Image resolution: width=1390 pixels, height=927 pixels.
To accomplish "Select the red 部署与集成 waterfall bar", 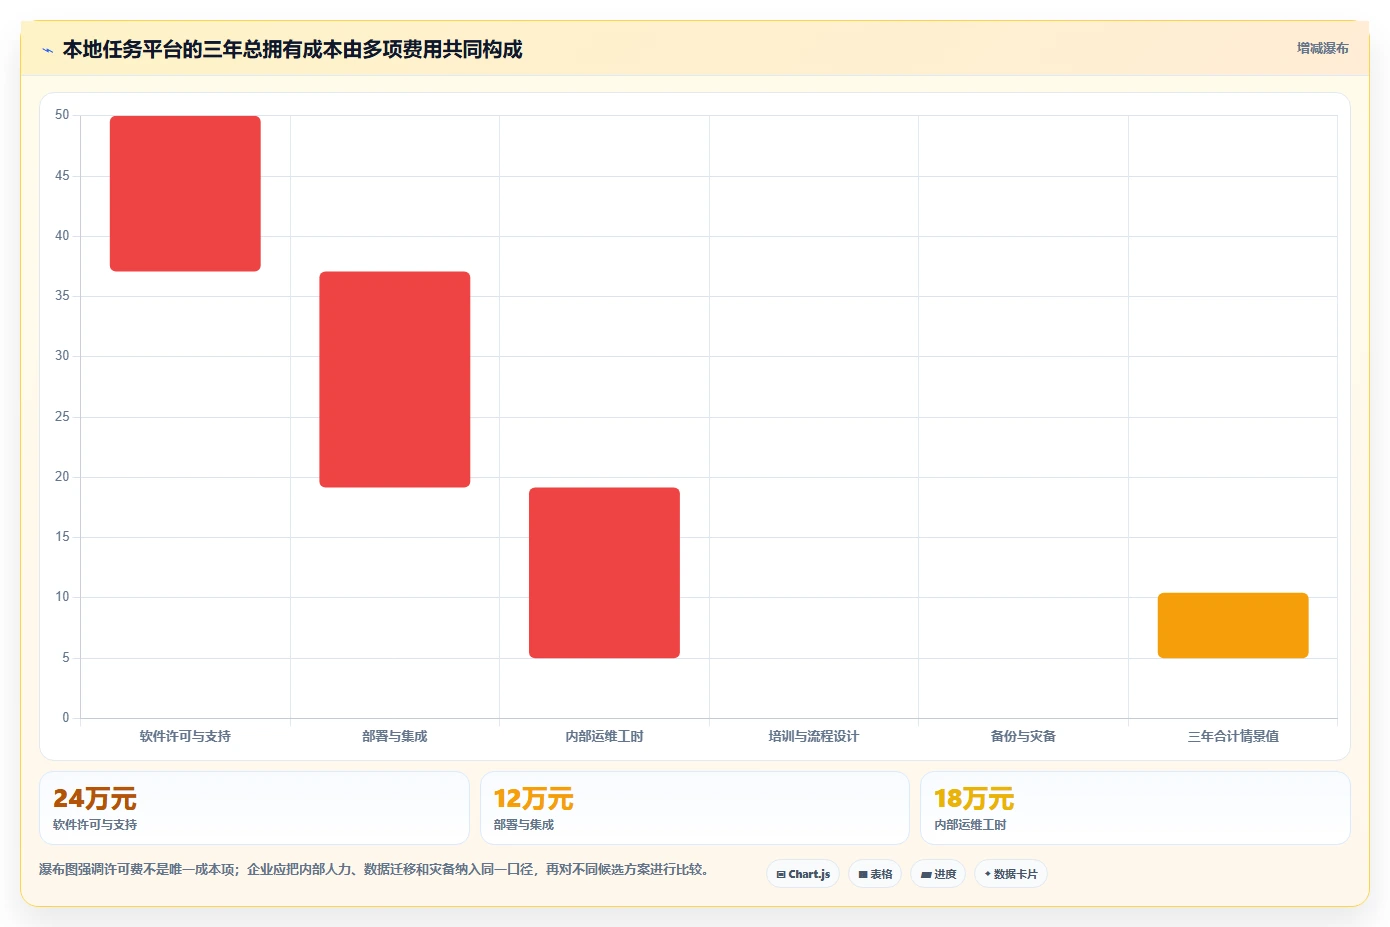I will (x=395, y=379).
